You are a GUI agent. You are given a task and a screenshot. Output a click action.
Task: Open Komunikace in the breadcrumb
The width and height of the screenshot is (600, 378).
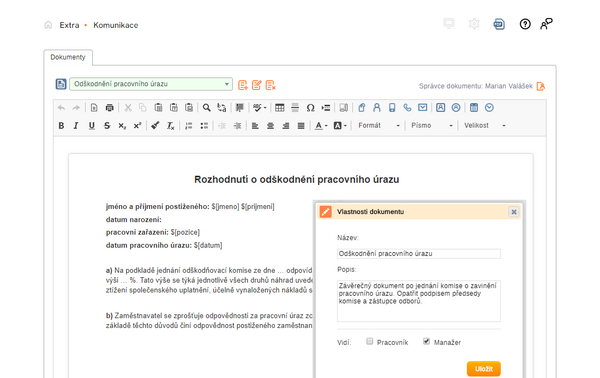(116, 25)
